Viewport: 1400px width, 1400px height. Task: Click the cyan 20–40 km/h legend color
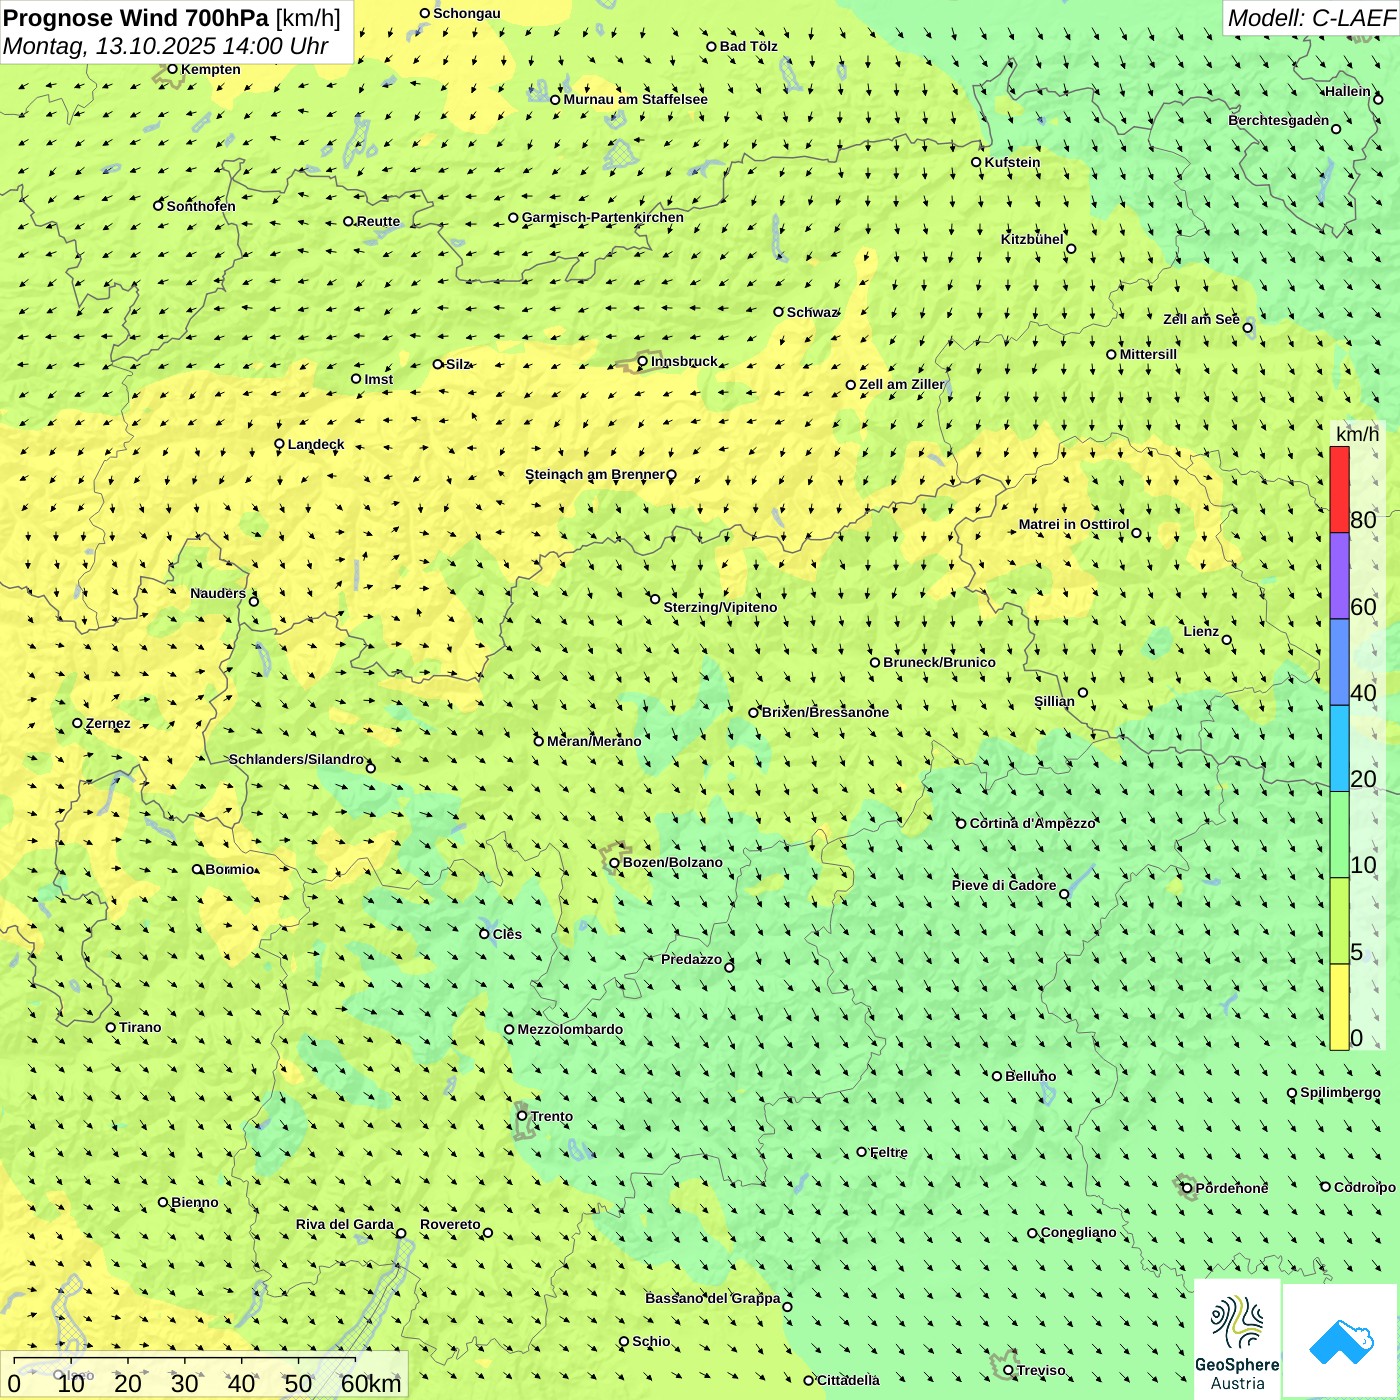click(1339, 749)
